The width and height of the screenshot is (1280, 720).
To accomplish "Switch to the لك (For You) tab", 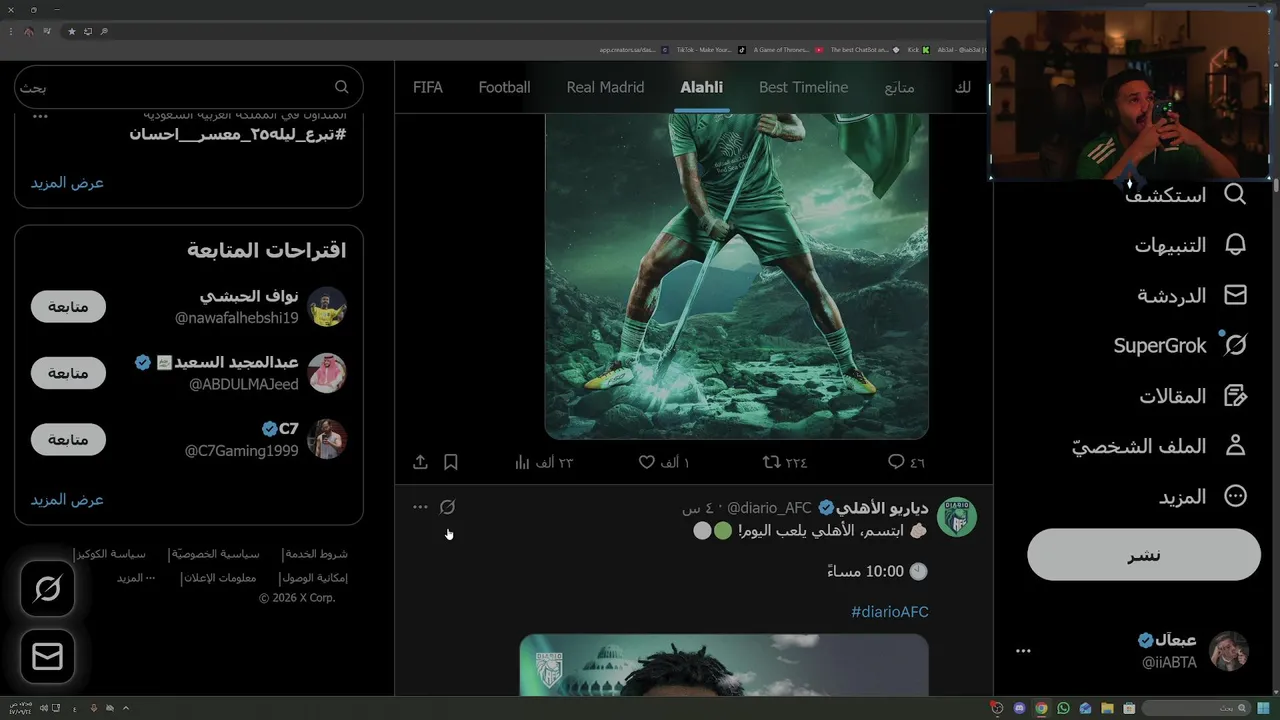I will [963, 87].
